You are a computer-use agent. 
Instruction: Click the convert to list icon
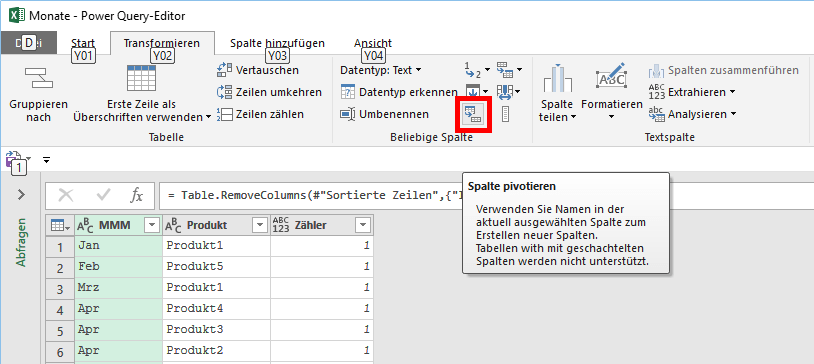505,114
